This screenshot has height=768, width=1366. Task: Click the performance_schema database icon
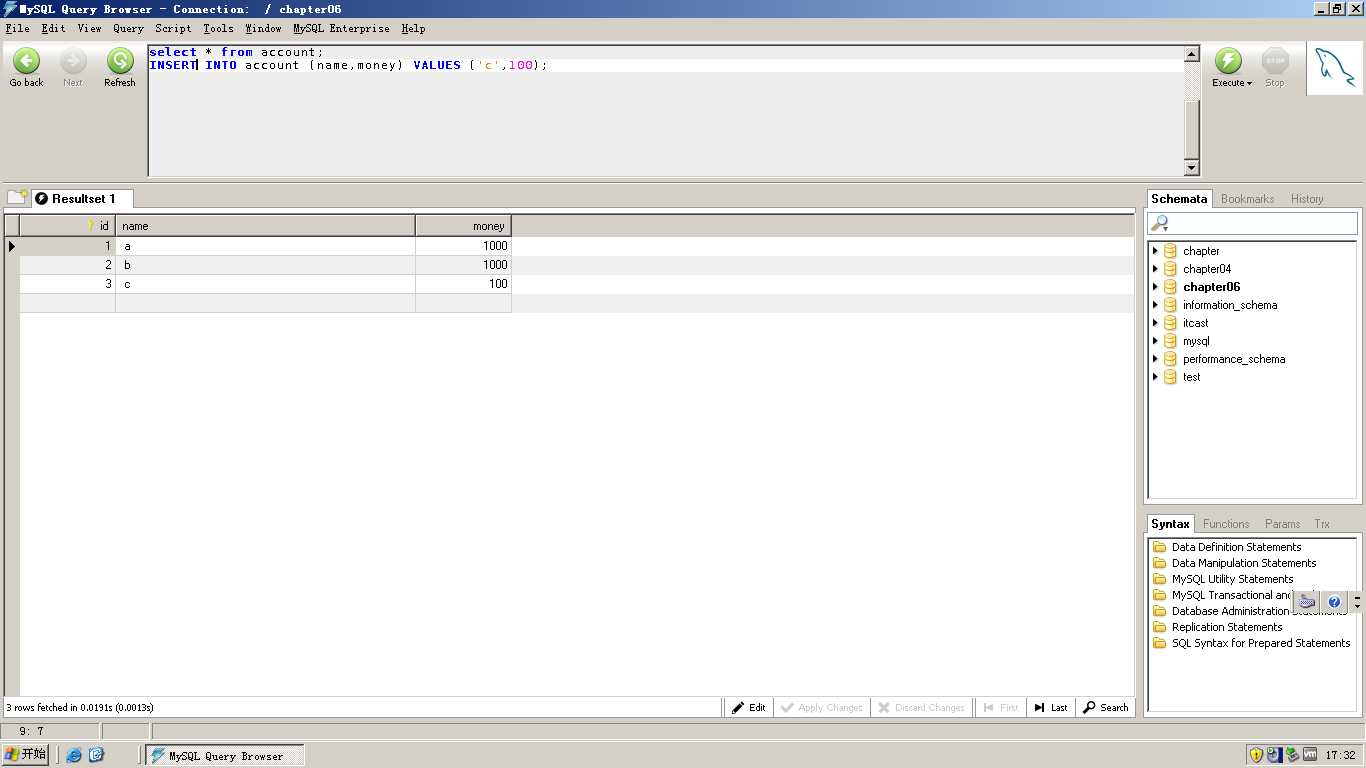(1170, 359)
